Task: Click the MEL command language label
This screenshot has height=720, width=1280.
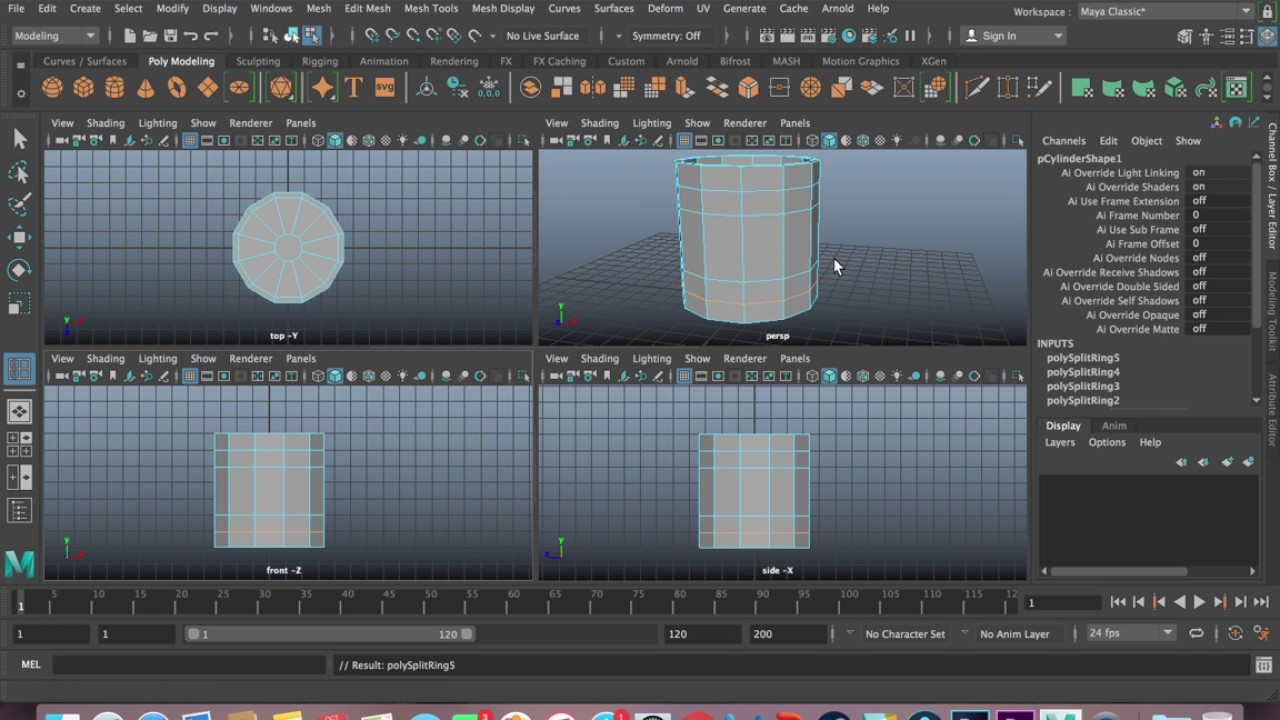Action: tap(31, 665)
